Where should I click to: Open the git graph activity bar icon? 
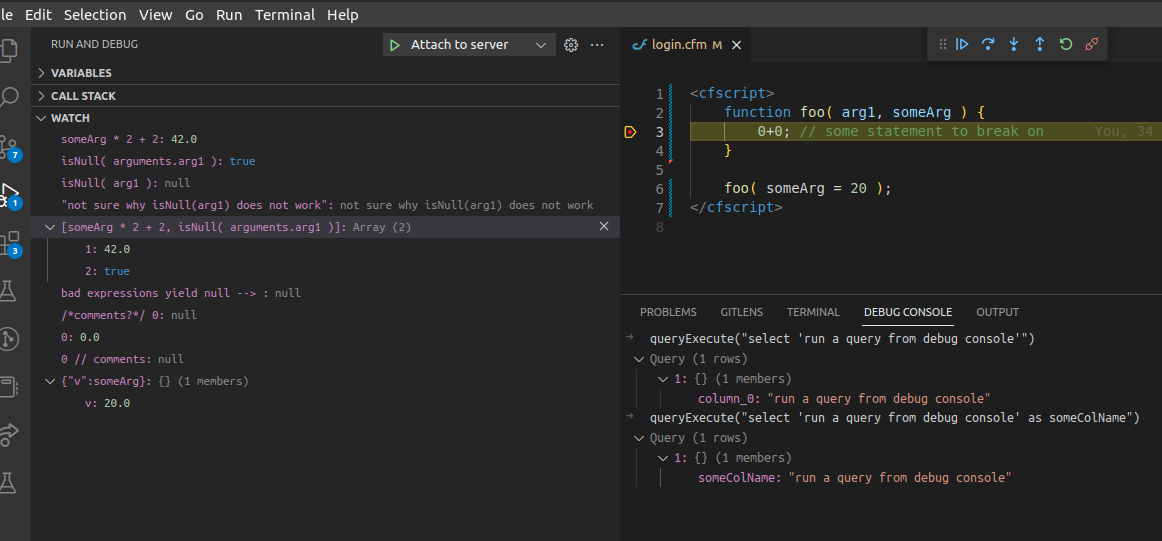(9, 339)
